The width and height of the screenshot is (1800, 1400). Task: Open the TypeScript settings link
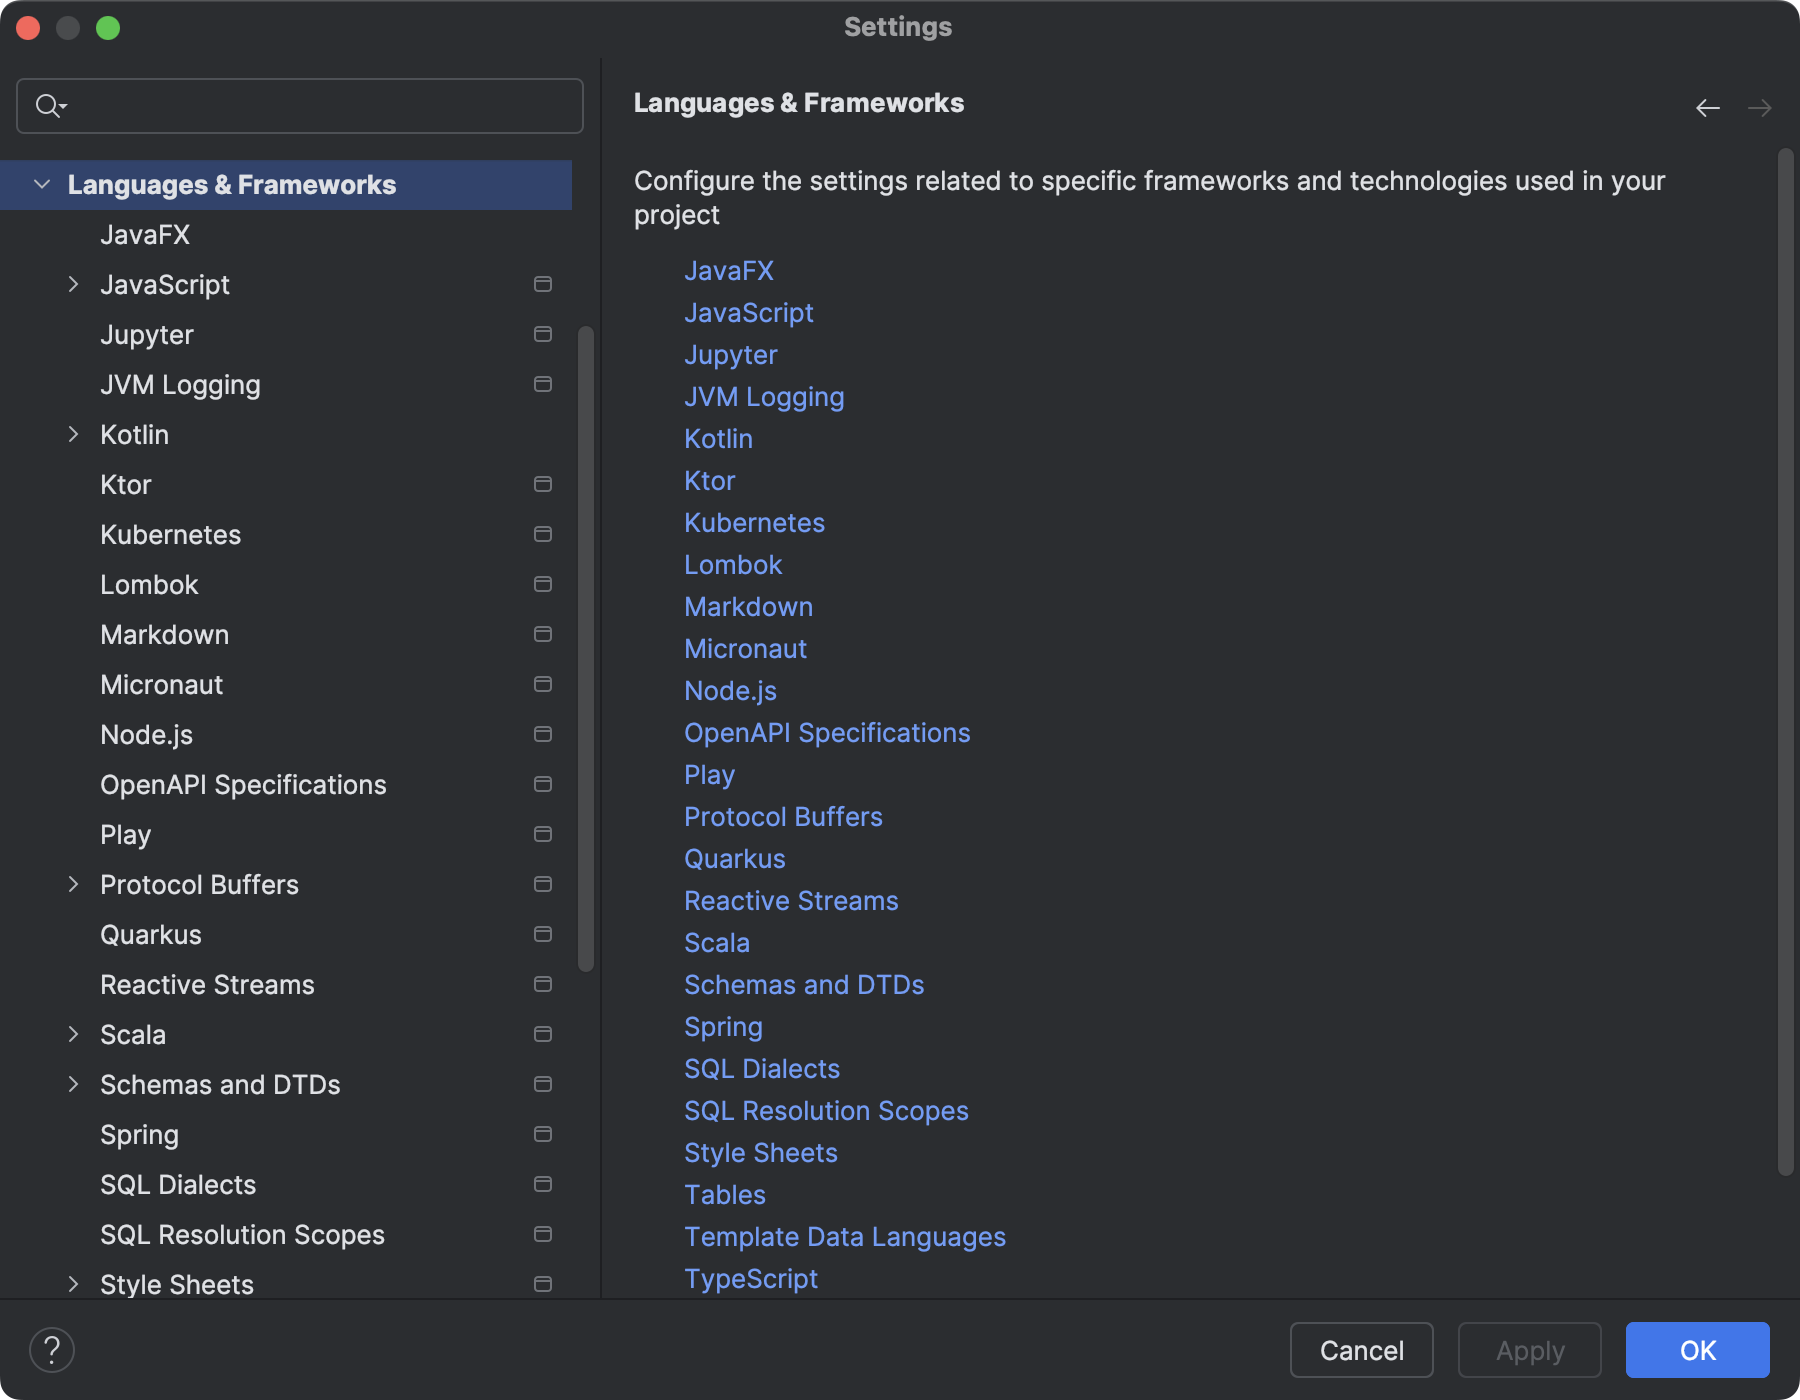(x=751, y=1278)
